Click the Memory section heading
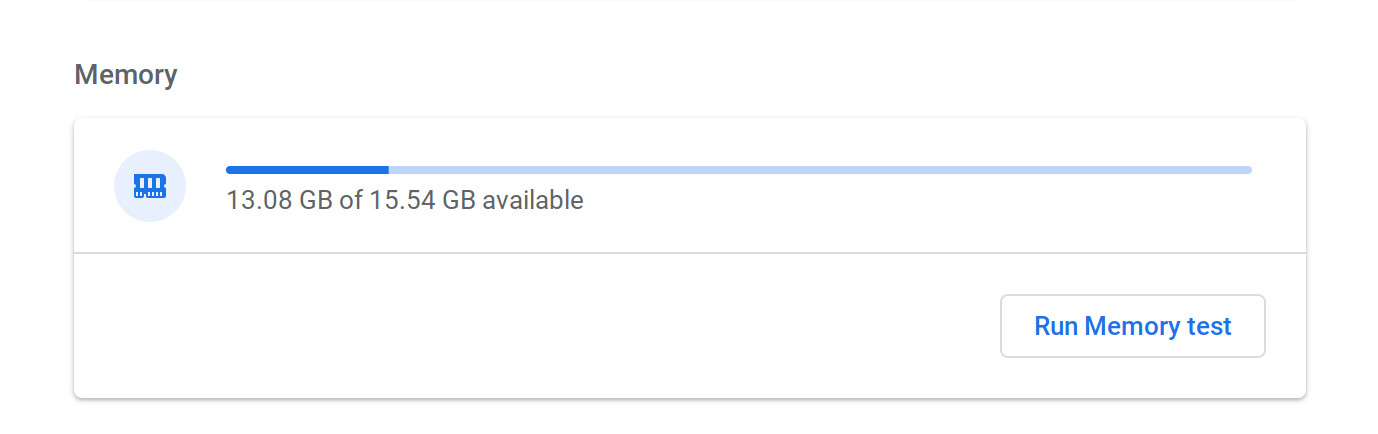 [x=126, y=75]
